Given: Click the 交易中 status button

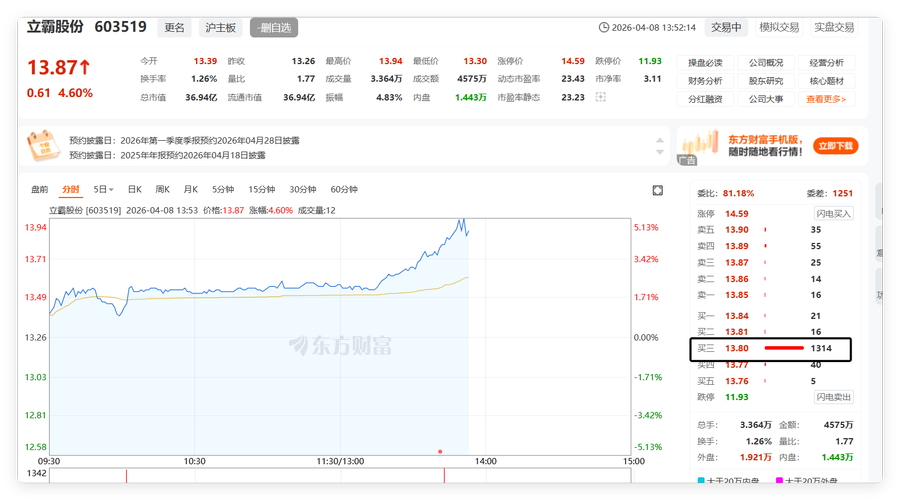Looking at the screenshot, I should 726,27.
